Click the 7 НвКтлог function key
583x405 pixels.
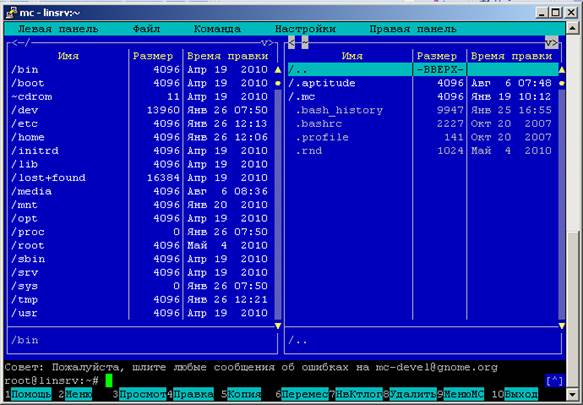tap(356, 394)
